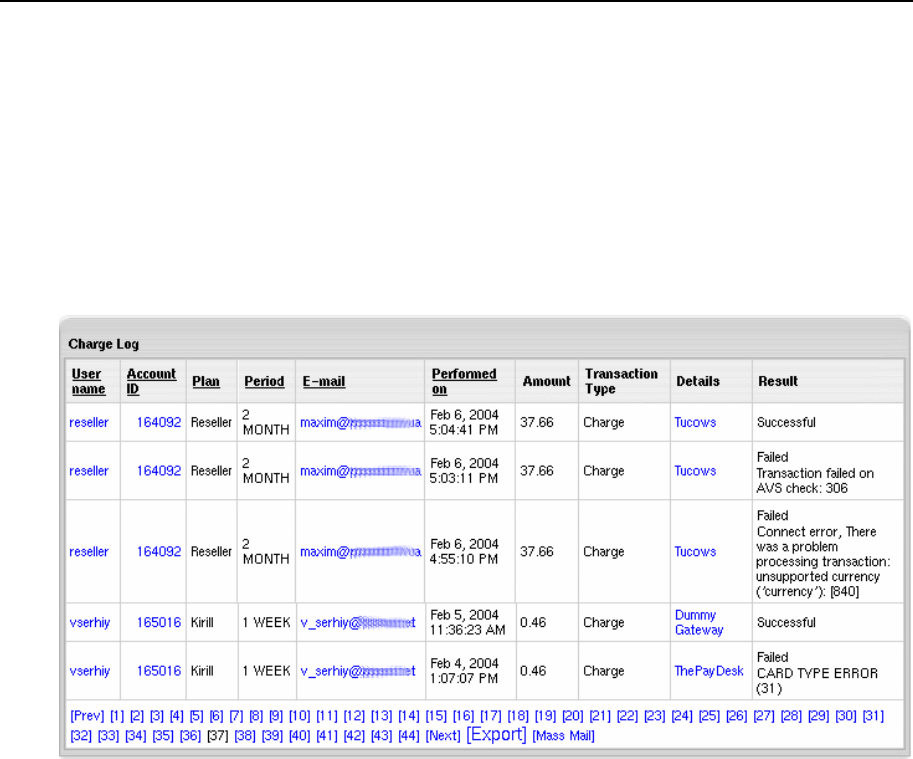This screenshot has height=759, width=913.
Task: Go to next page with [Next]
Action: [443, 736]
